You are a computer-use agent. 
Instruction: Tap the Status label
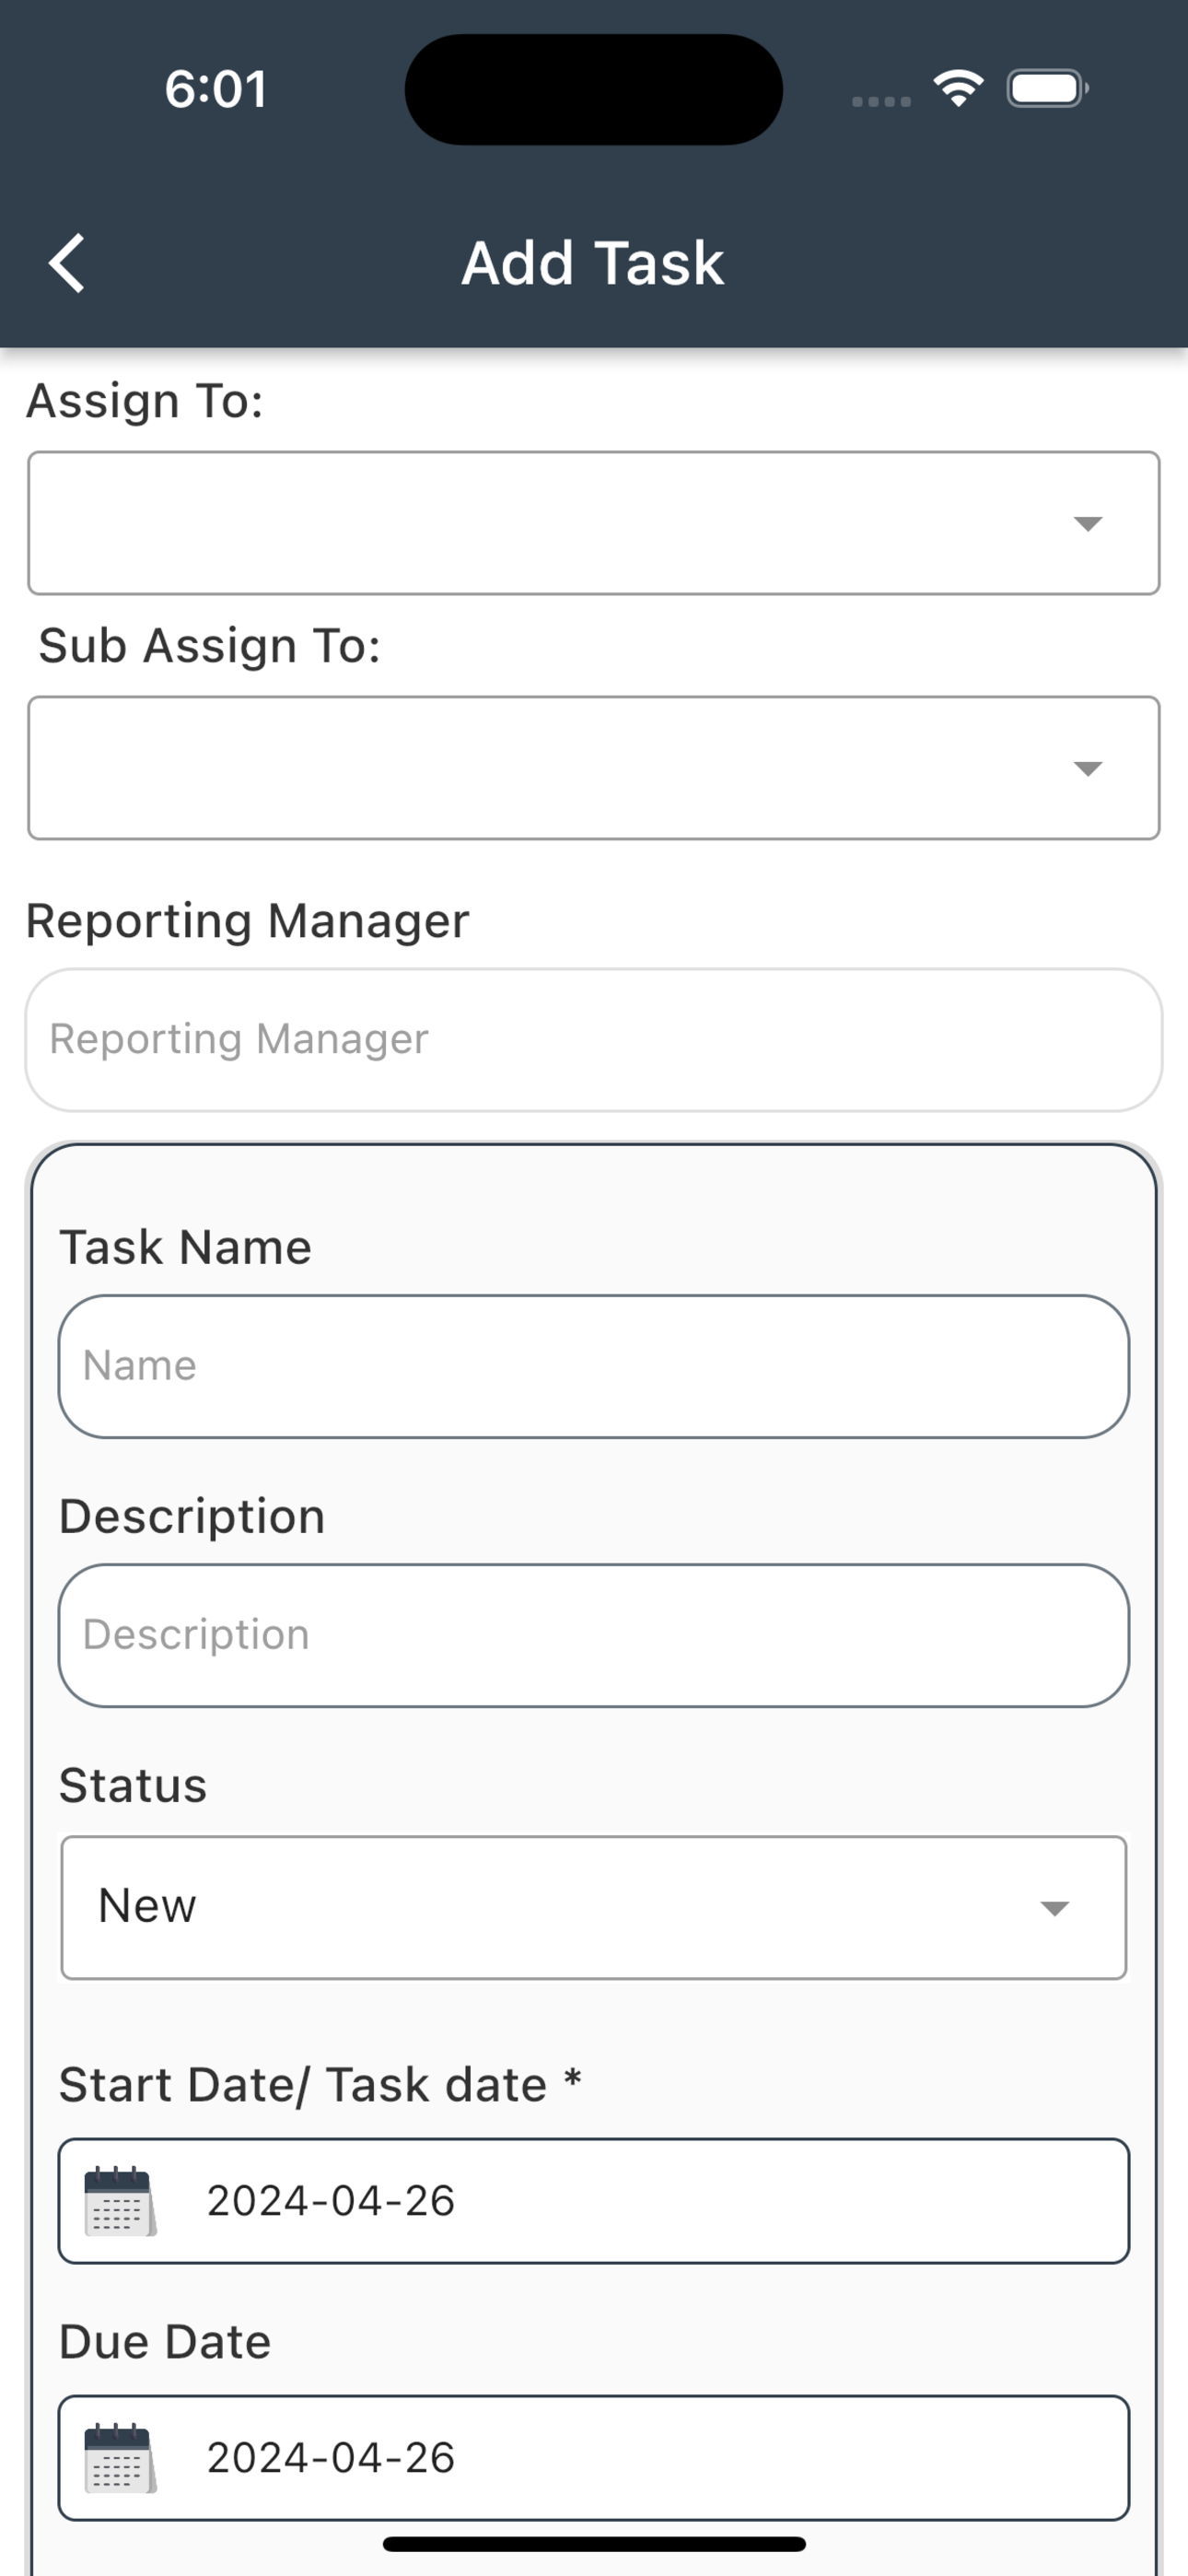tap(133, 1785)
